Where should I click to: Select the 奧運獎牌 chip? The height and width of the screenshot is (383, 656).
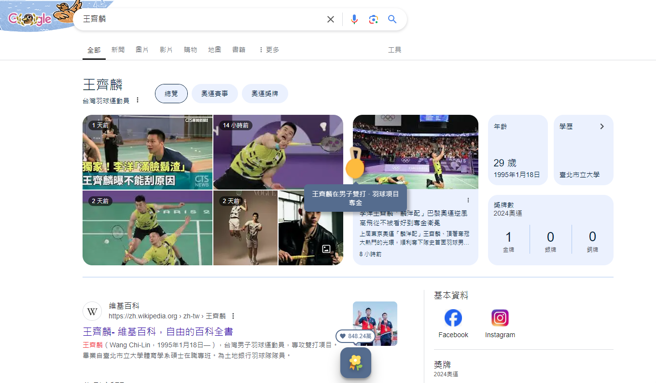tap(265, 93)
